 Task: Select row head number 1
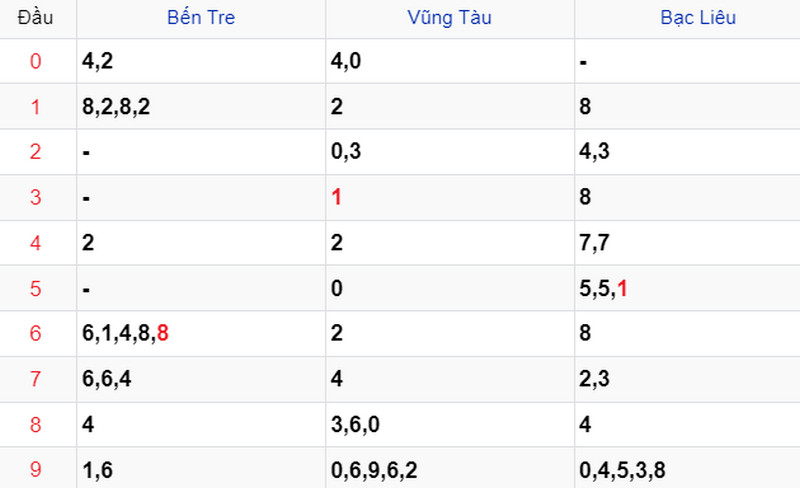tap(35, 107)
